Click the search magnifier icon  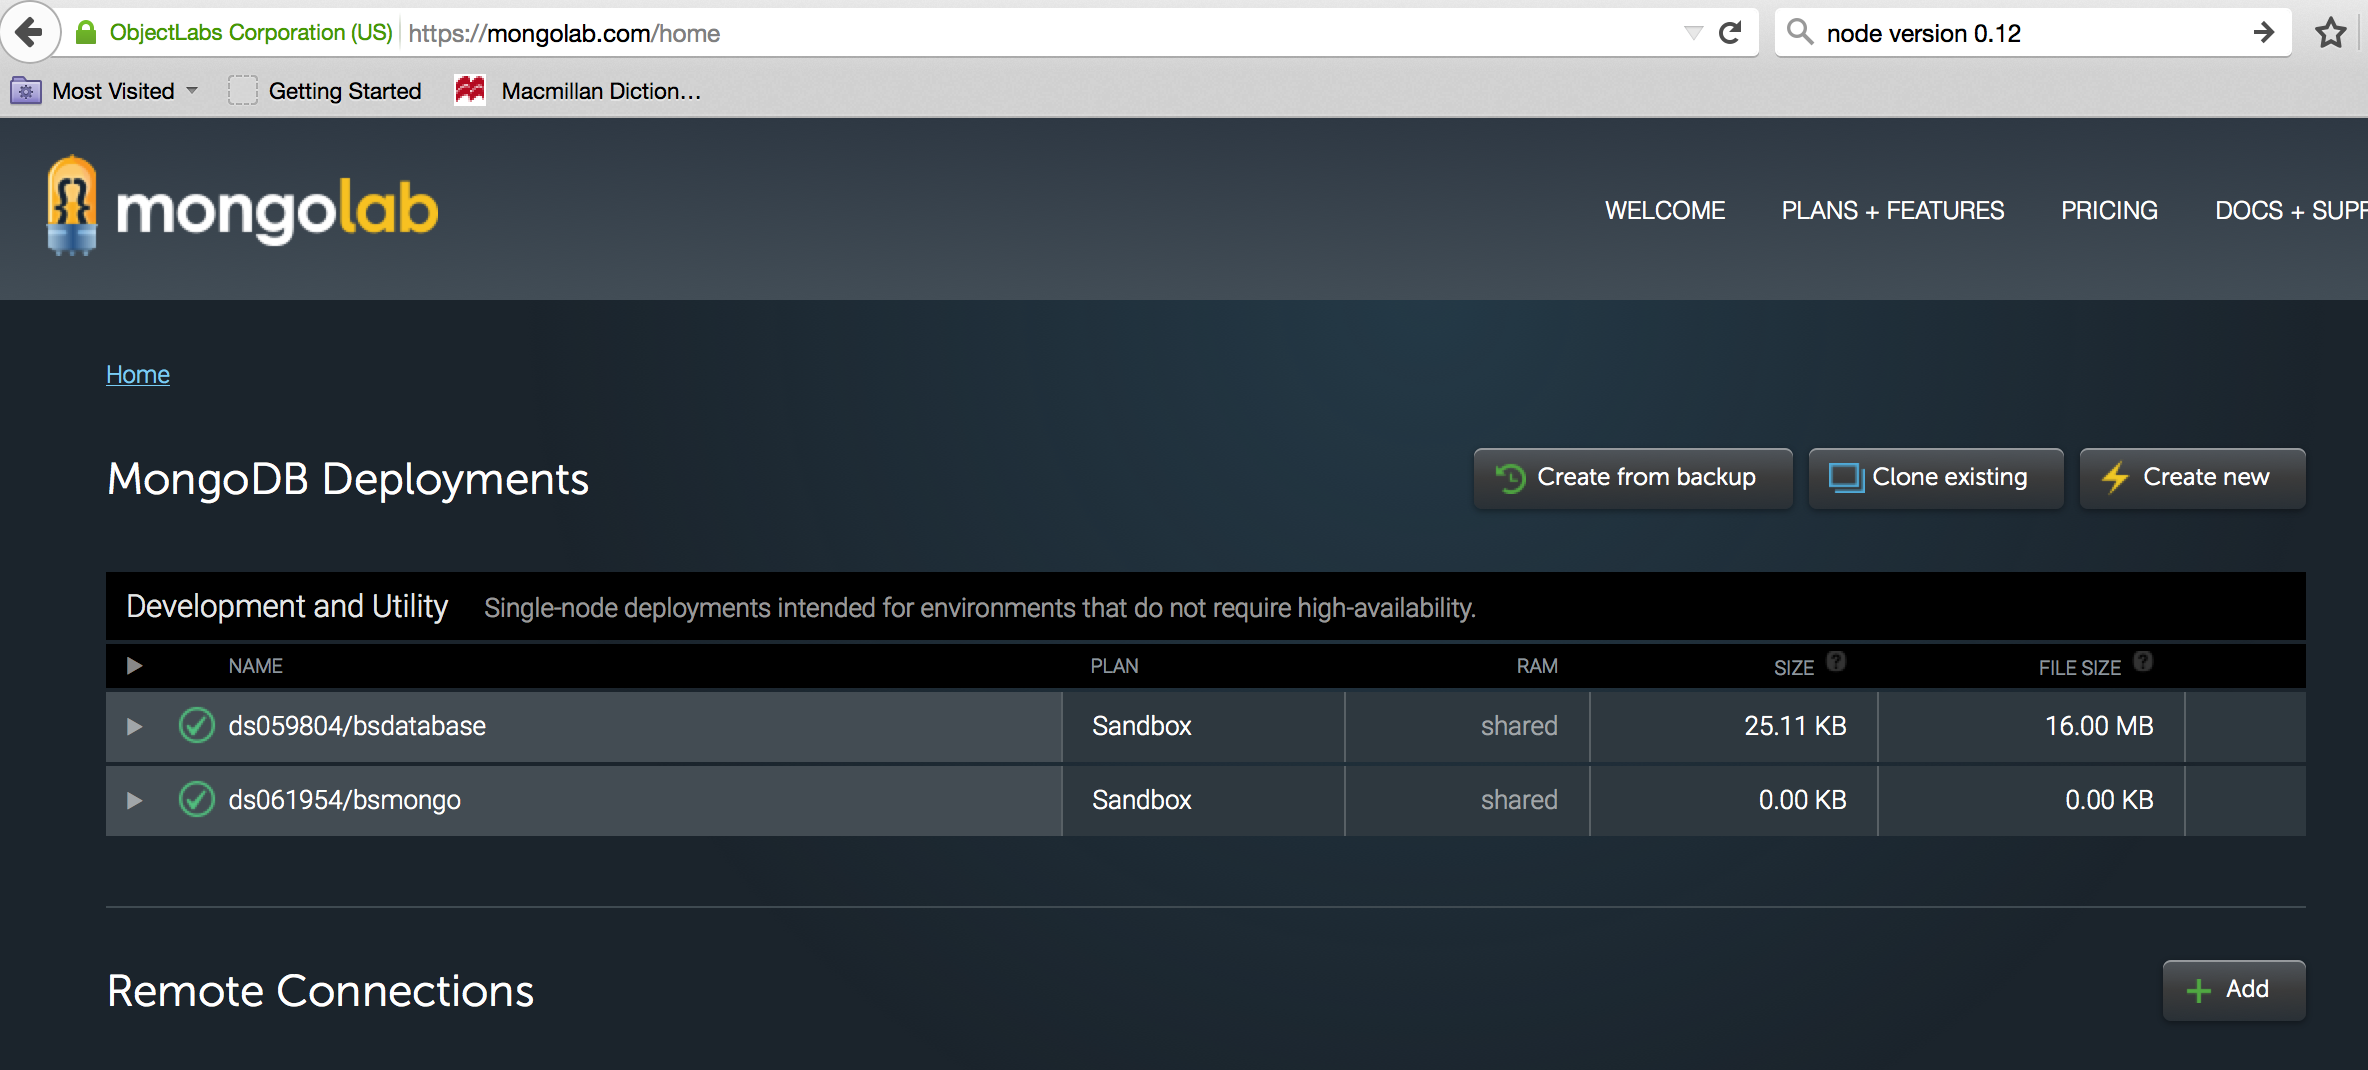pos(1800,32)
